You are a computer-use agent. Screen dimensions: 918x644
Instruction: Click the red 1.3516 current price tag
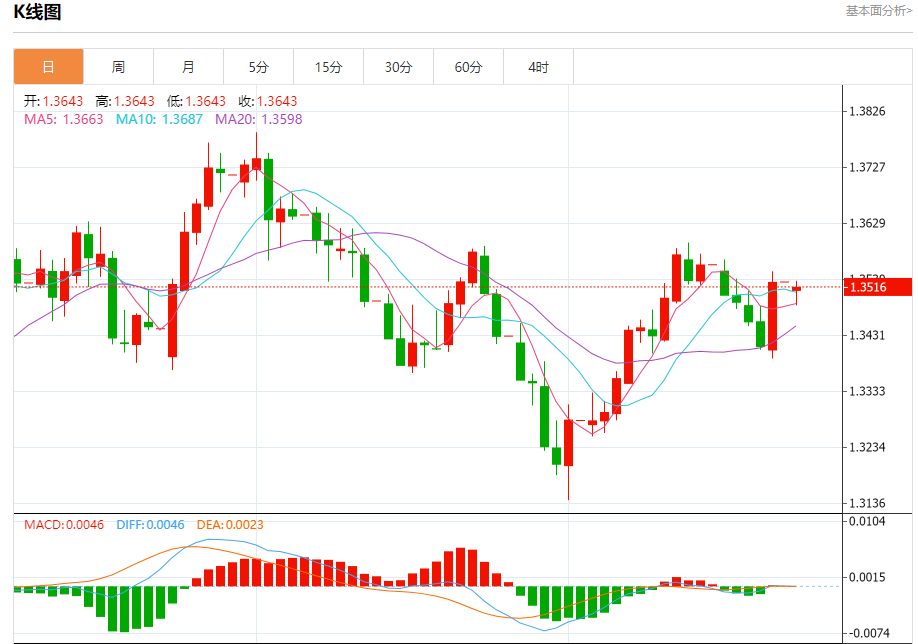[x=878, y=287]
